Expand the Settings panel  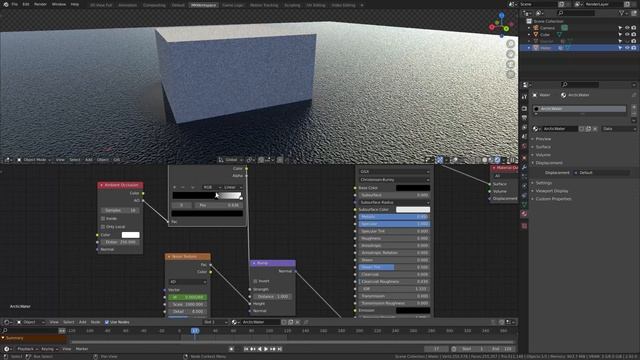pos(544,183)
